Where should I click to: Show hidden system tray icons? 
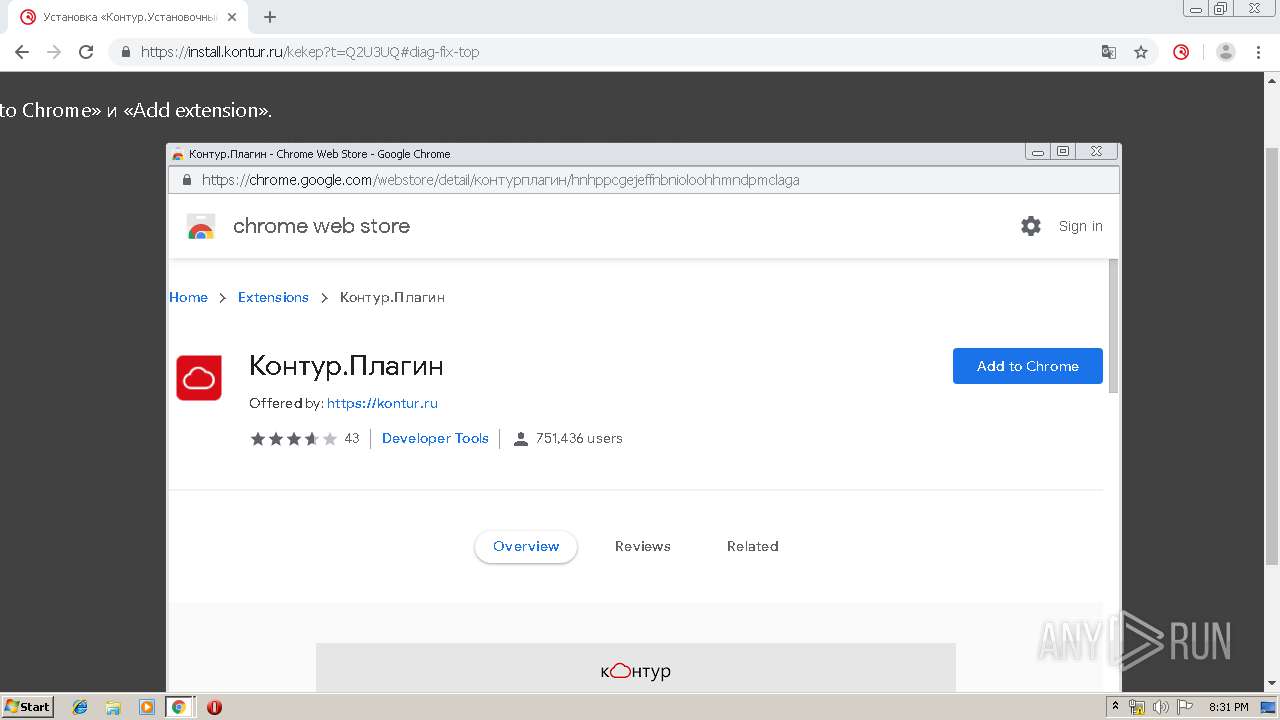pyautogui.click(x=1115, y=707)
